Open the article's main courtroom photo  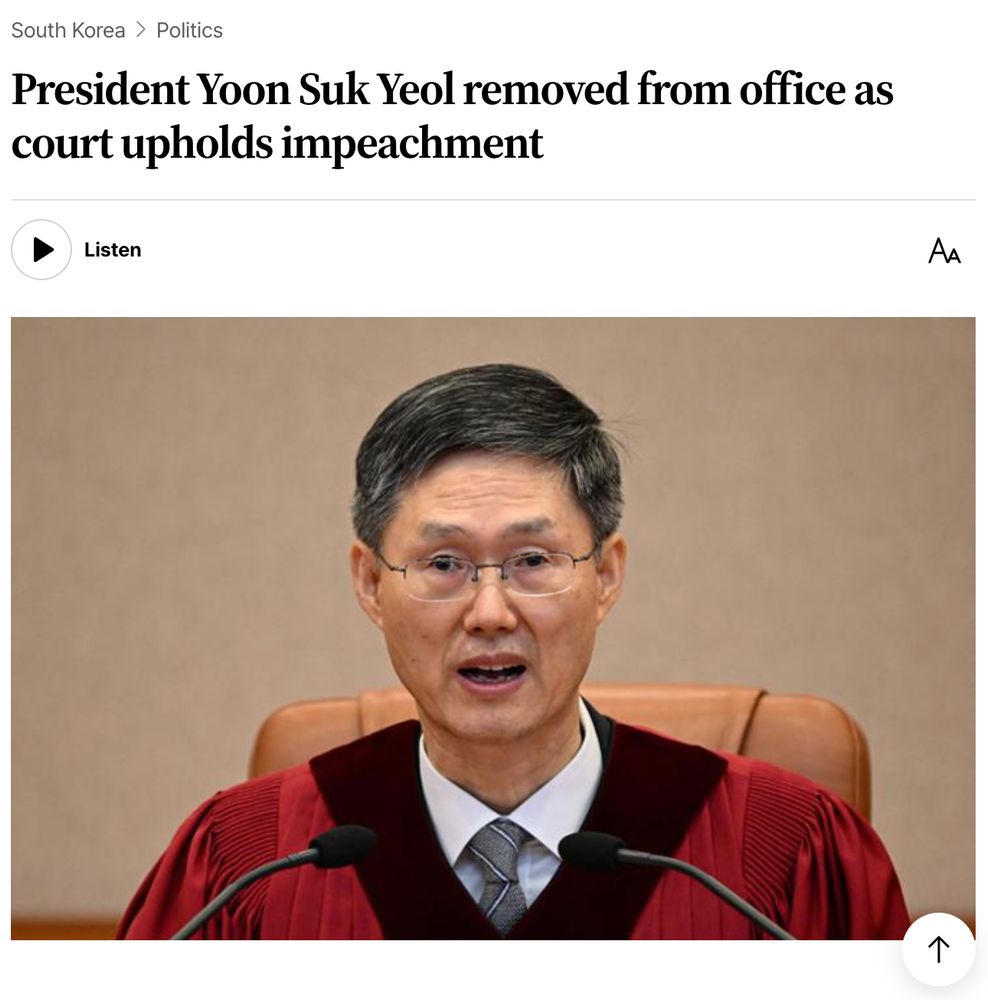click(x=493, y=628)
